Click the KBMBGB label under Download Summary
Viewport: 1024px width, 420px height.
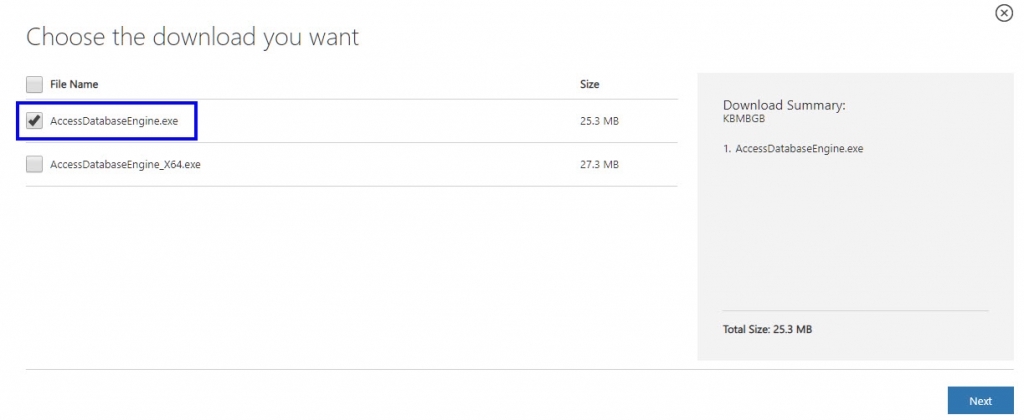(742, 118)
